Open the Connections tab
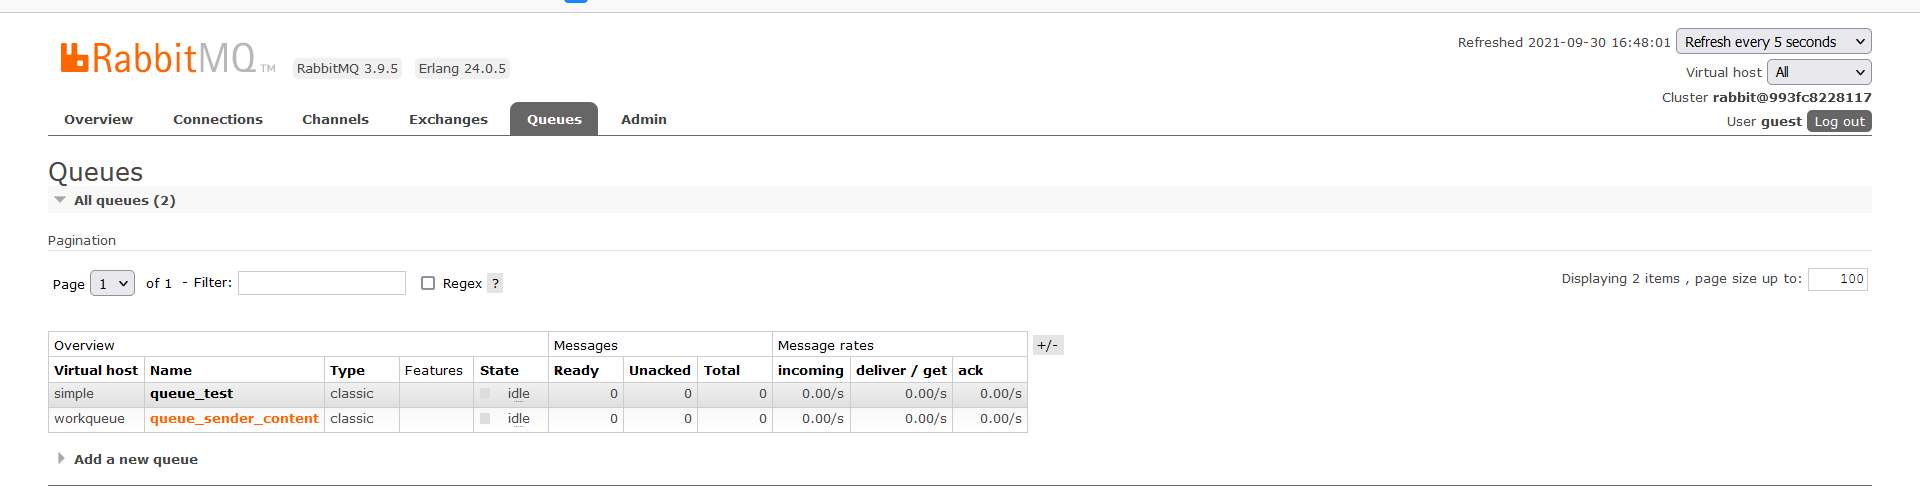Image resolution: width=1920 pixels, height=490 pixels. 218,119
